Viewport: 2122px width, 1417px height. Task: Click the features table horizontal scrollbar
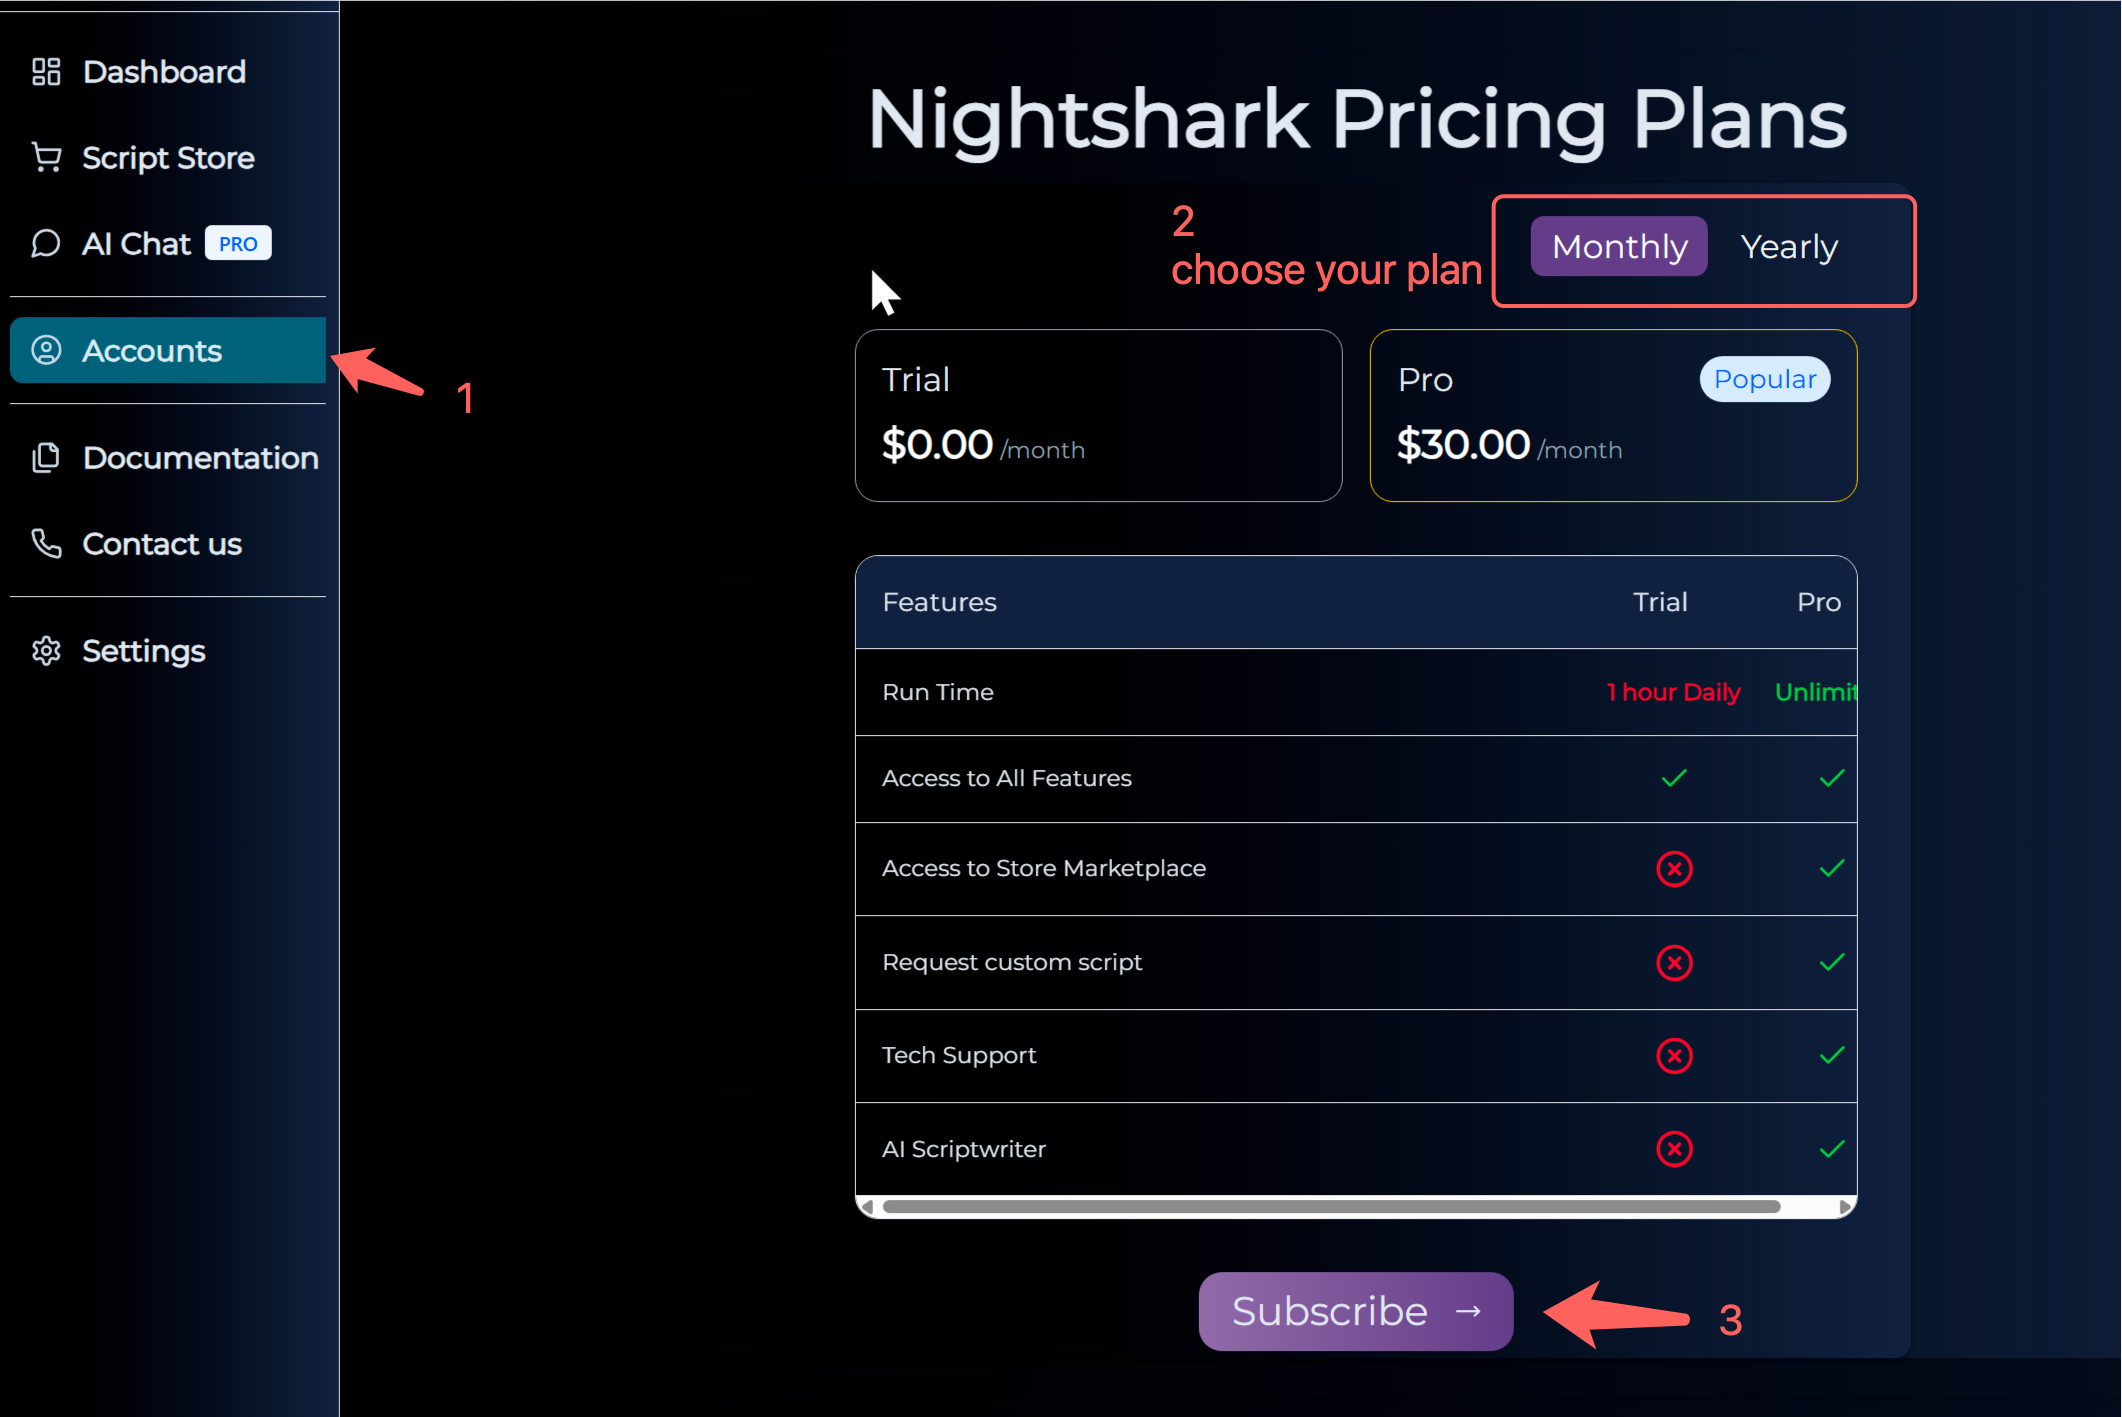pos(1330,1207)
